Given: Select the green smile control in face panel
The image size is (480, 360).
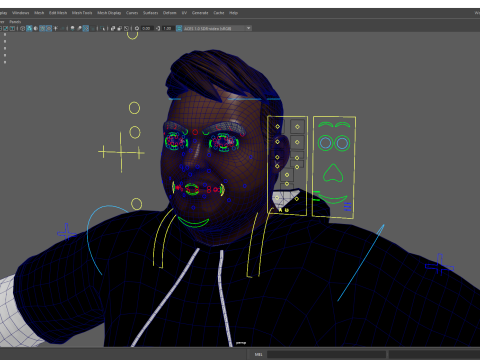Looking at the screenshot, I should (333, 199).
